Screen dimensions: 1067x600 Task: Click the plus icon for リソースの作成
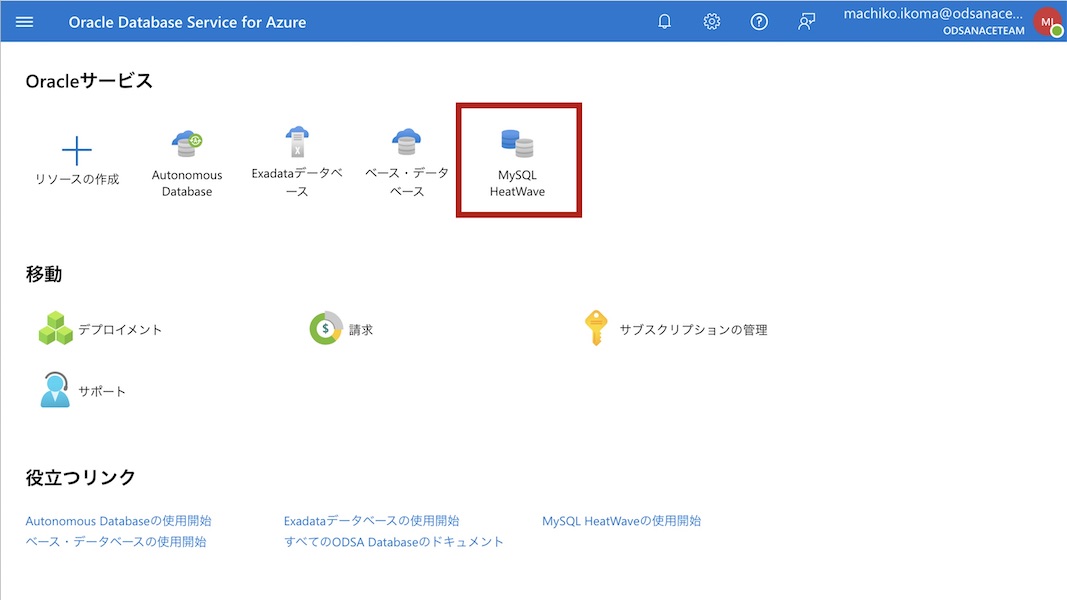click(77, 151)
